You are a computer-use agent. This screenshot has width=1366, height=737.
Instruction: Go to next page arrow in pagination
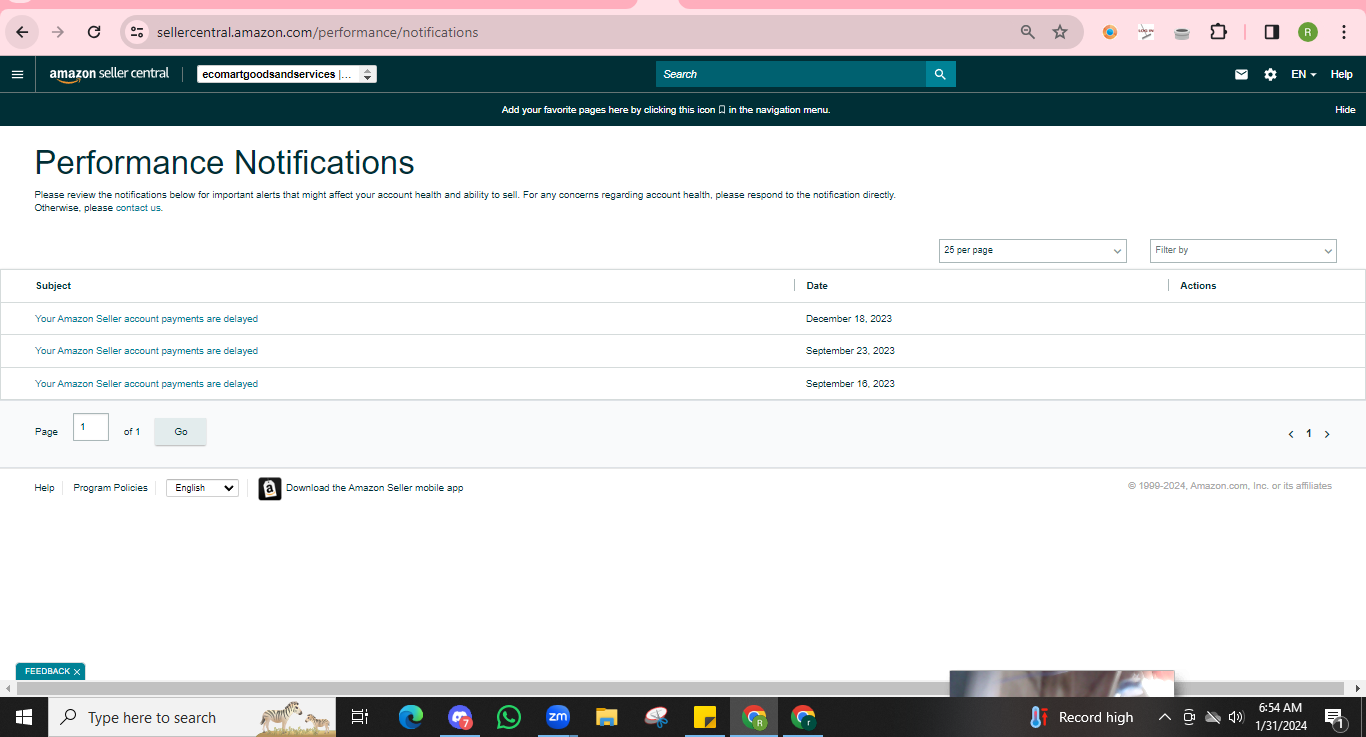pos(1327,434)
